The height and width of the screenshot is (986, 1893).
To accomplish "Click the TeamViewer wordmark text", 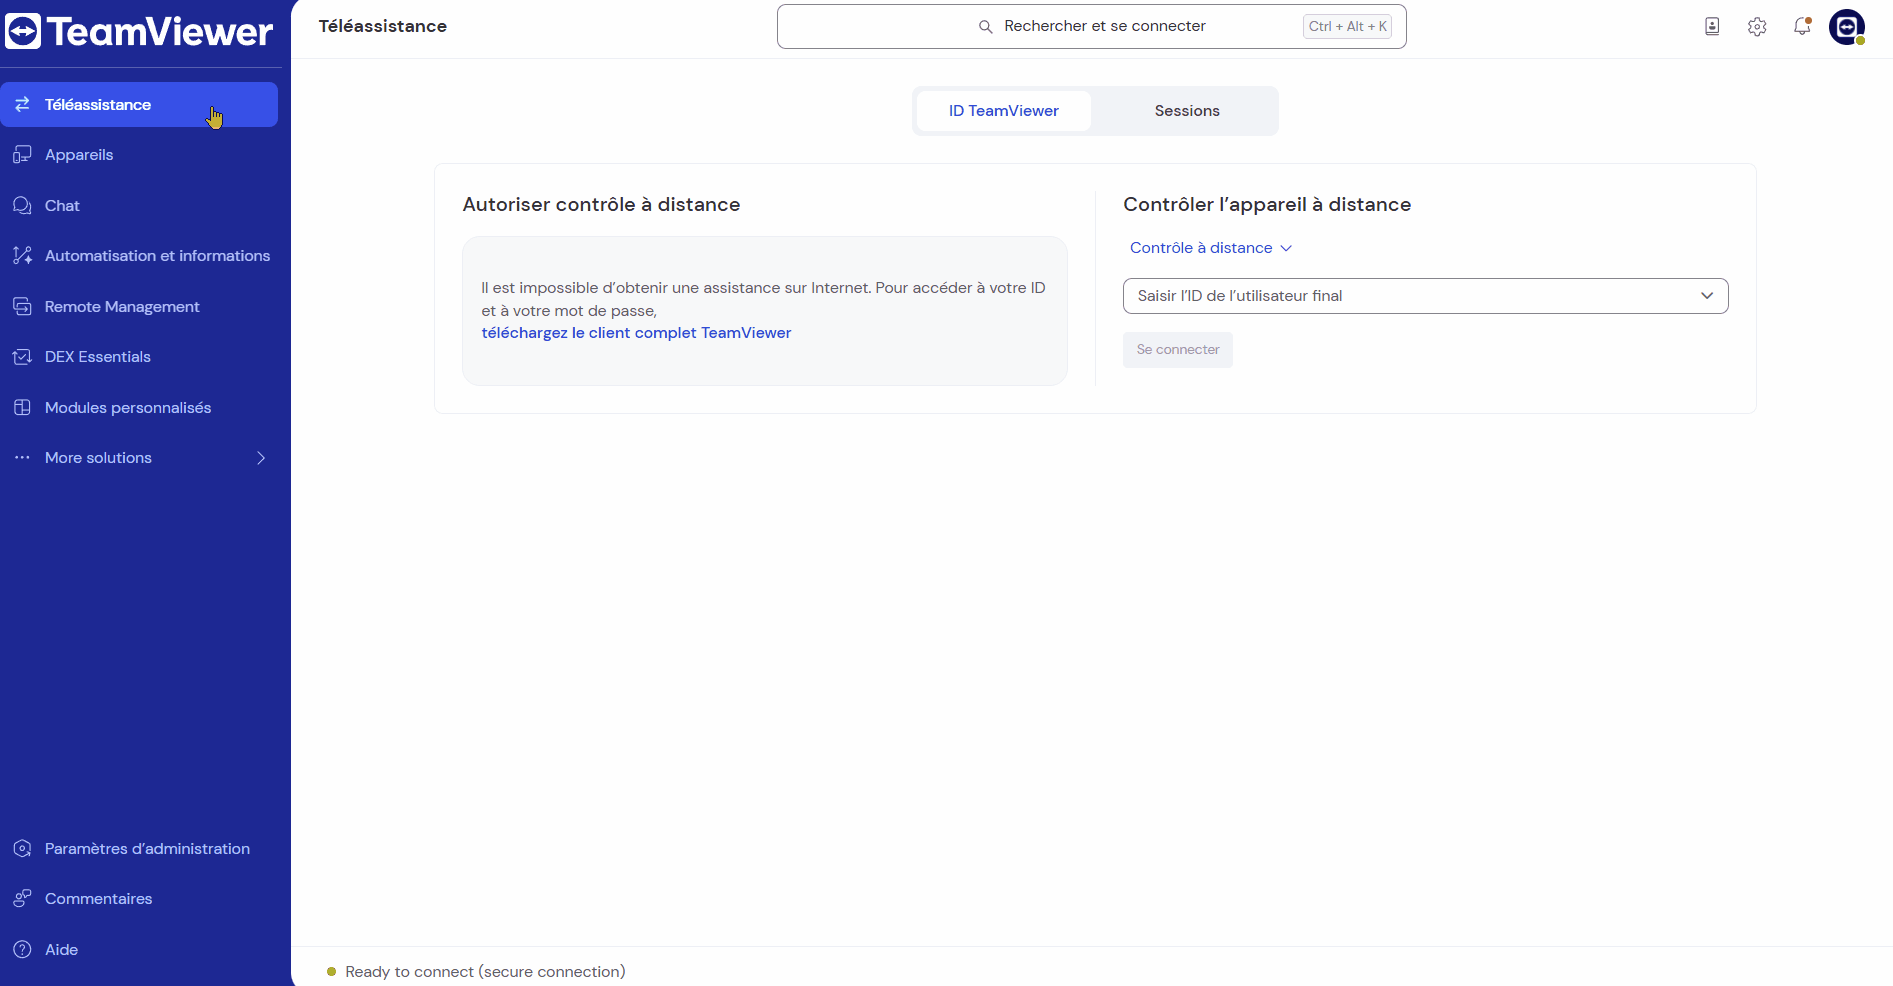I will coord(160,32).
